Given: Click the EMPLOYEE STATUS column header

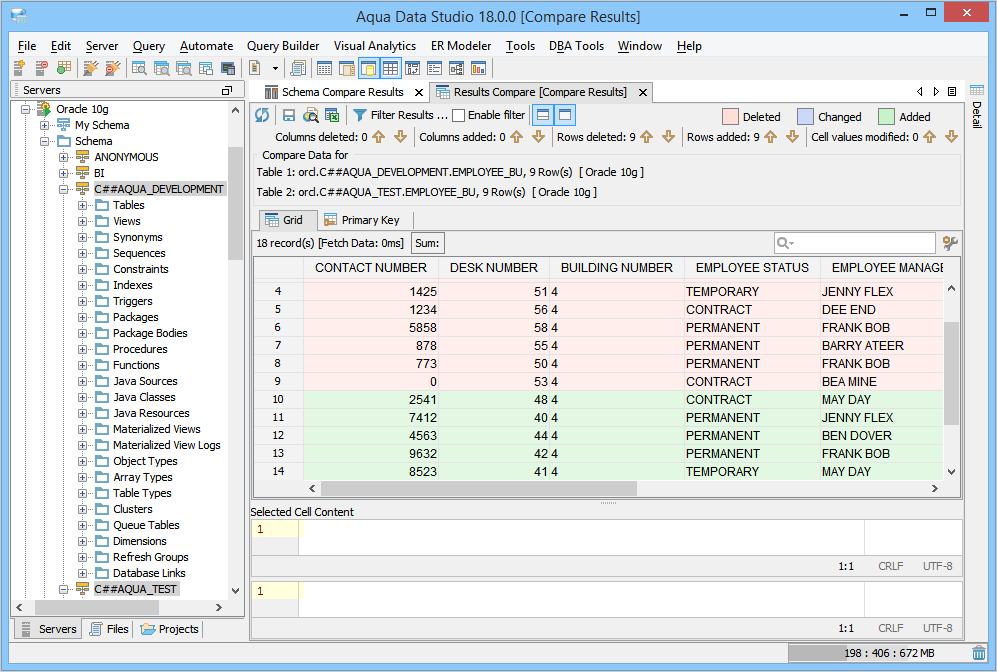Looking at the screenshot, I should (x=752, y=268).
